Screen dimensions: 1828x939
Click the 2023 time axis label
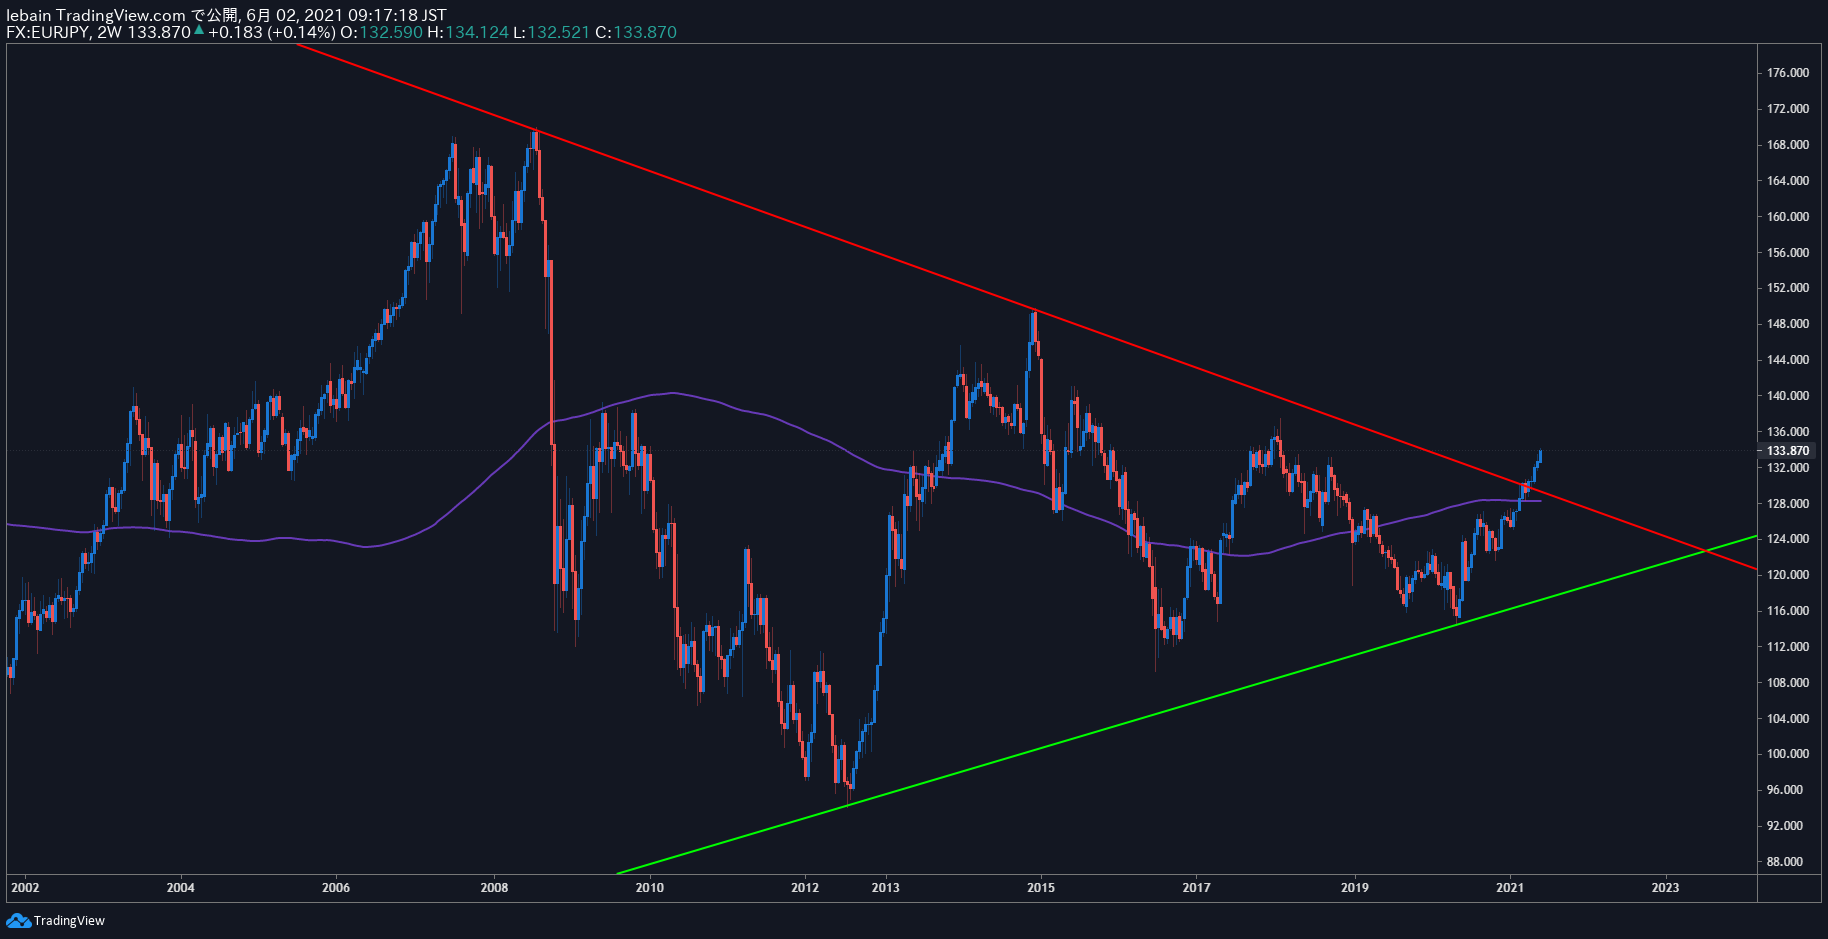[1666, 888]
